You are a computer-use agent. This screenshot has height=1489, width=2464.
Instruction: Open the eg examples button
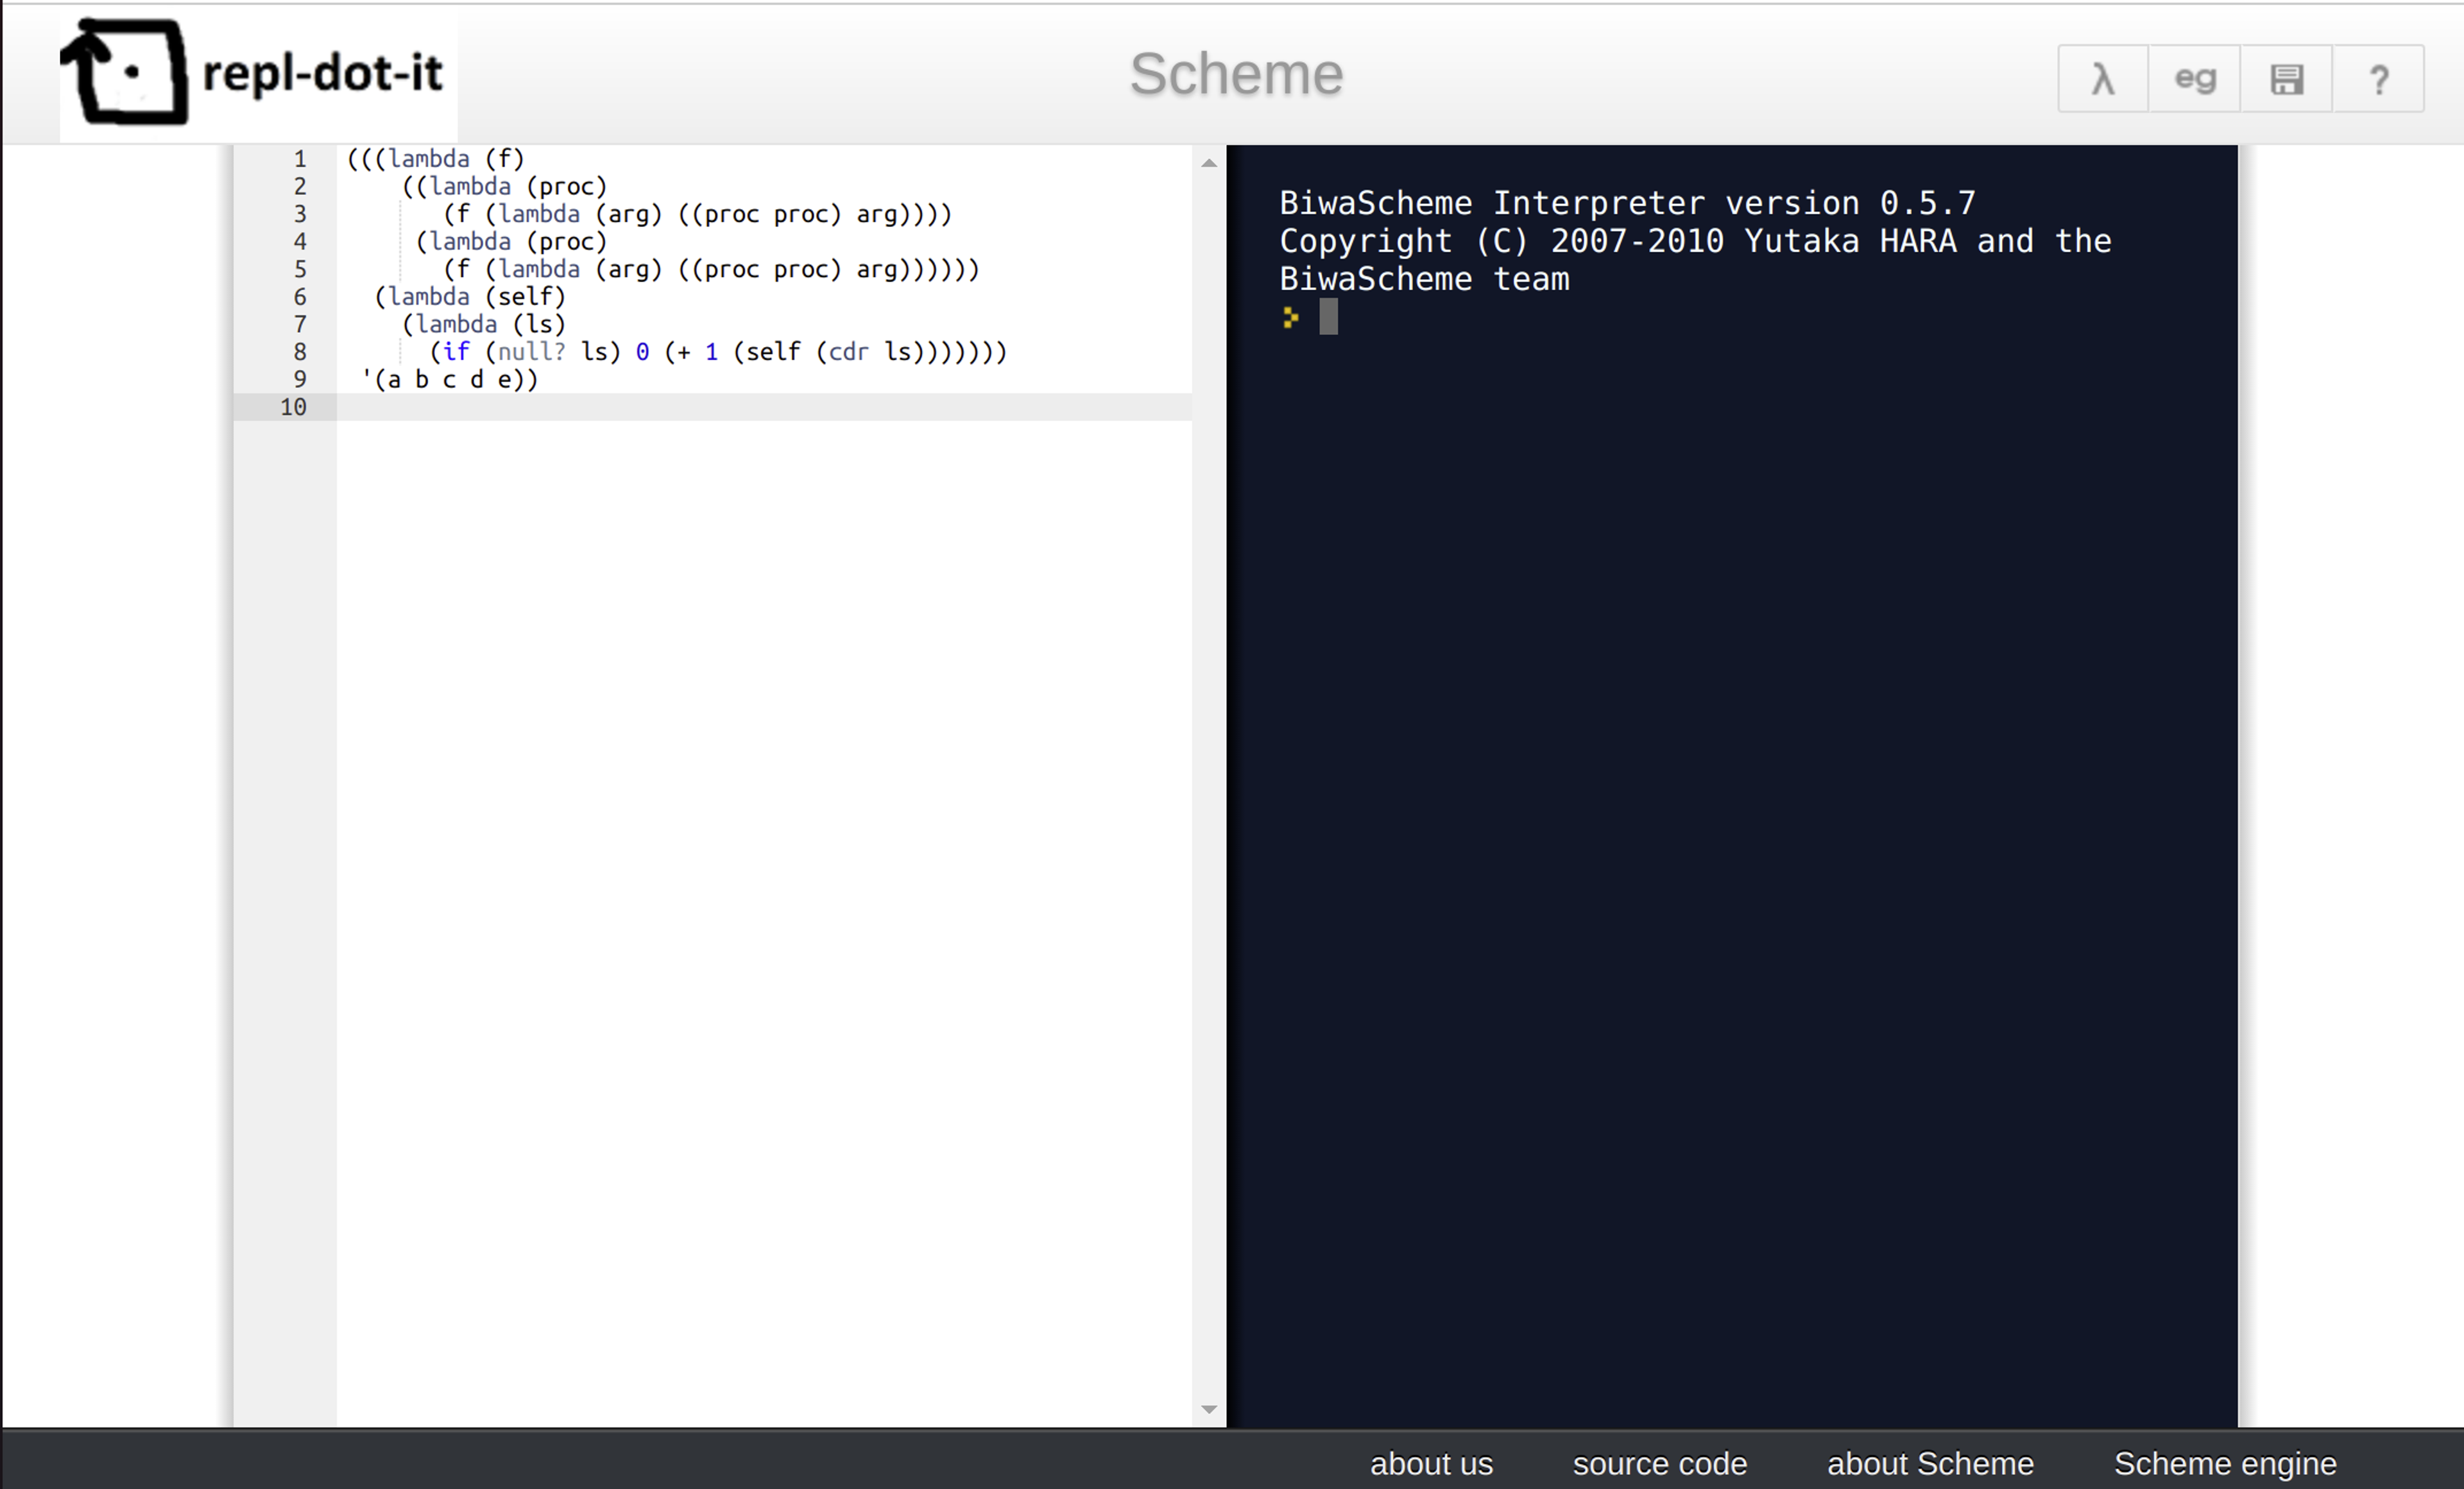(x=2195, y=78)
